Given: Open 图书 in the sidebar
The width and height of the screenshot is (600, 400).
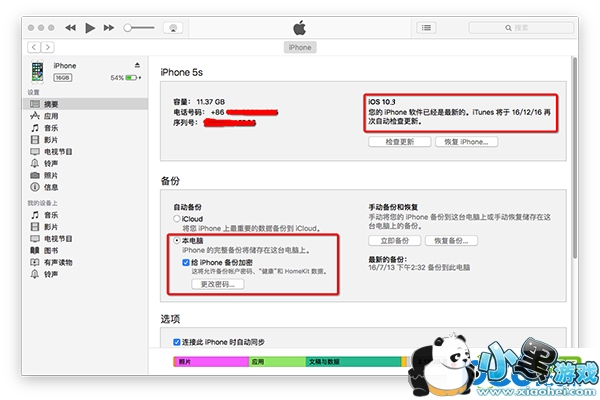Looking at the screenshot, I should (x=85, y=250).
